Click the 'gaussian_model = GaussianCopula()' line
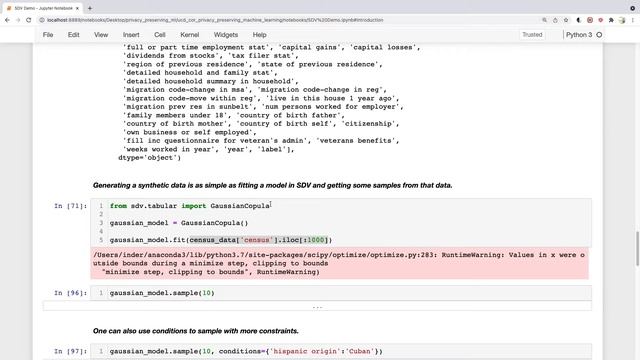The height and width of the screenshot is (360, 640). click(x=179, y=223)
